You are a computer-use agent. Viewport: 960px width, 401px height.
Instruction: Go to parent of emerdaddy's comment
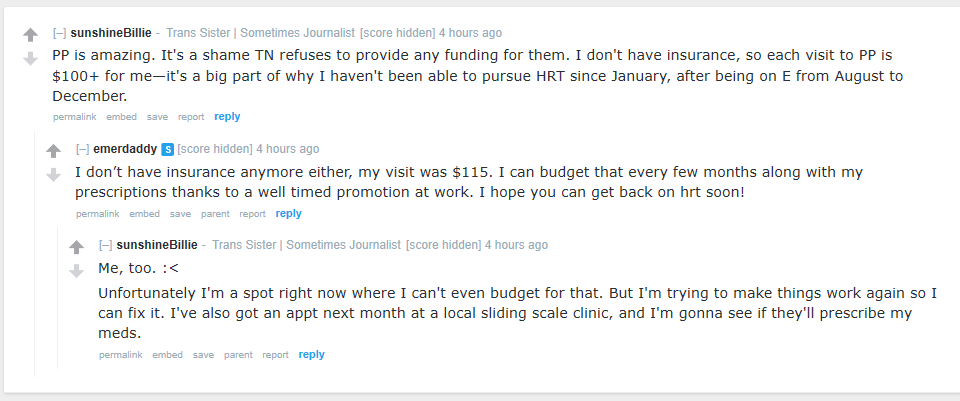(216, 214)
